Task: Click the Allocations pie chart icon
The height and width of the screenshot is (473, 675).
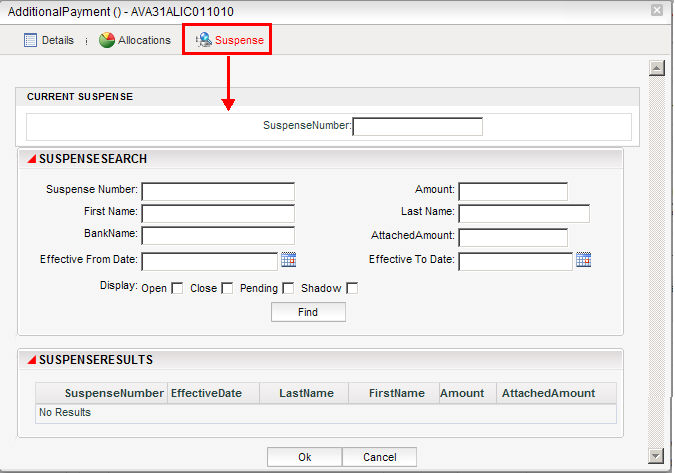Action: [x=107, y=40]
